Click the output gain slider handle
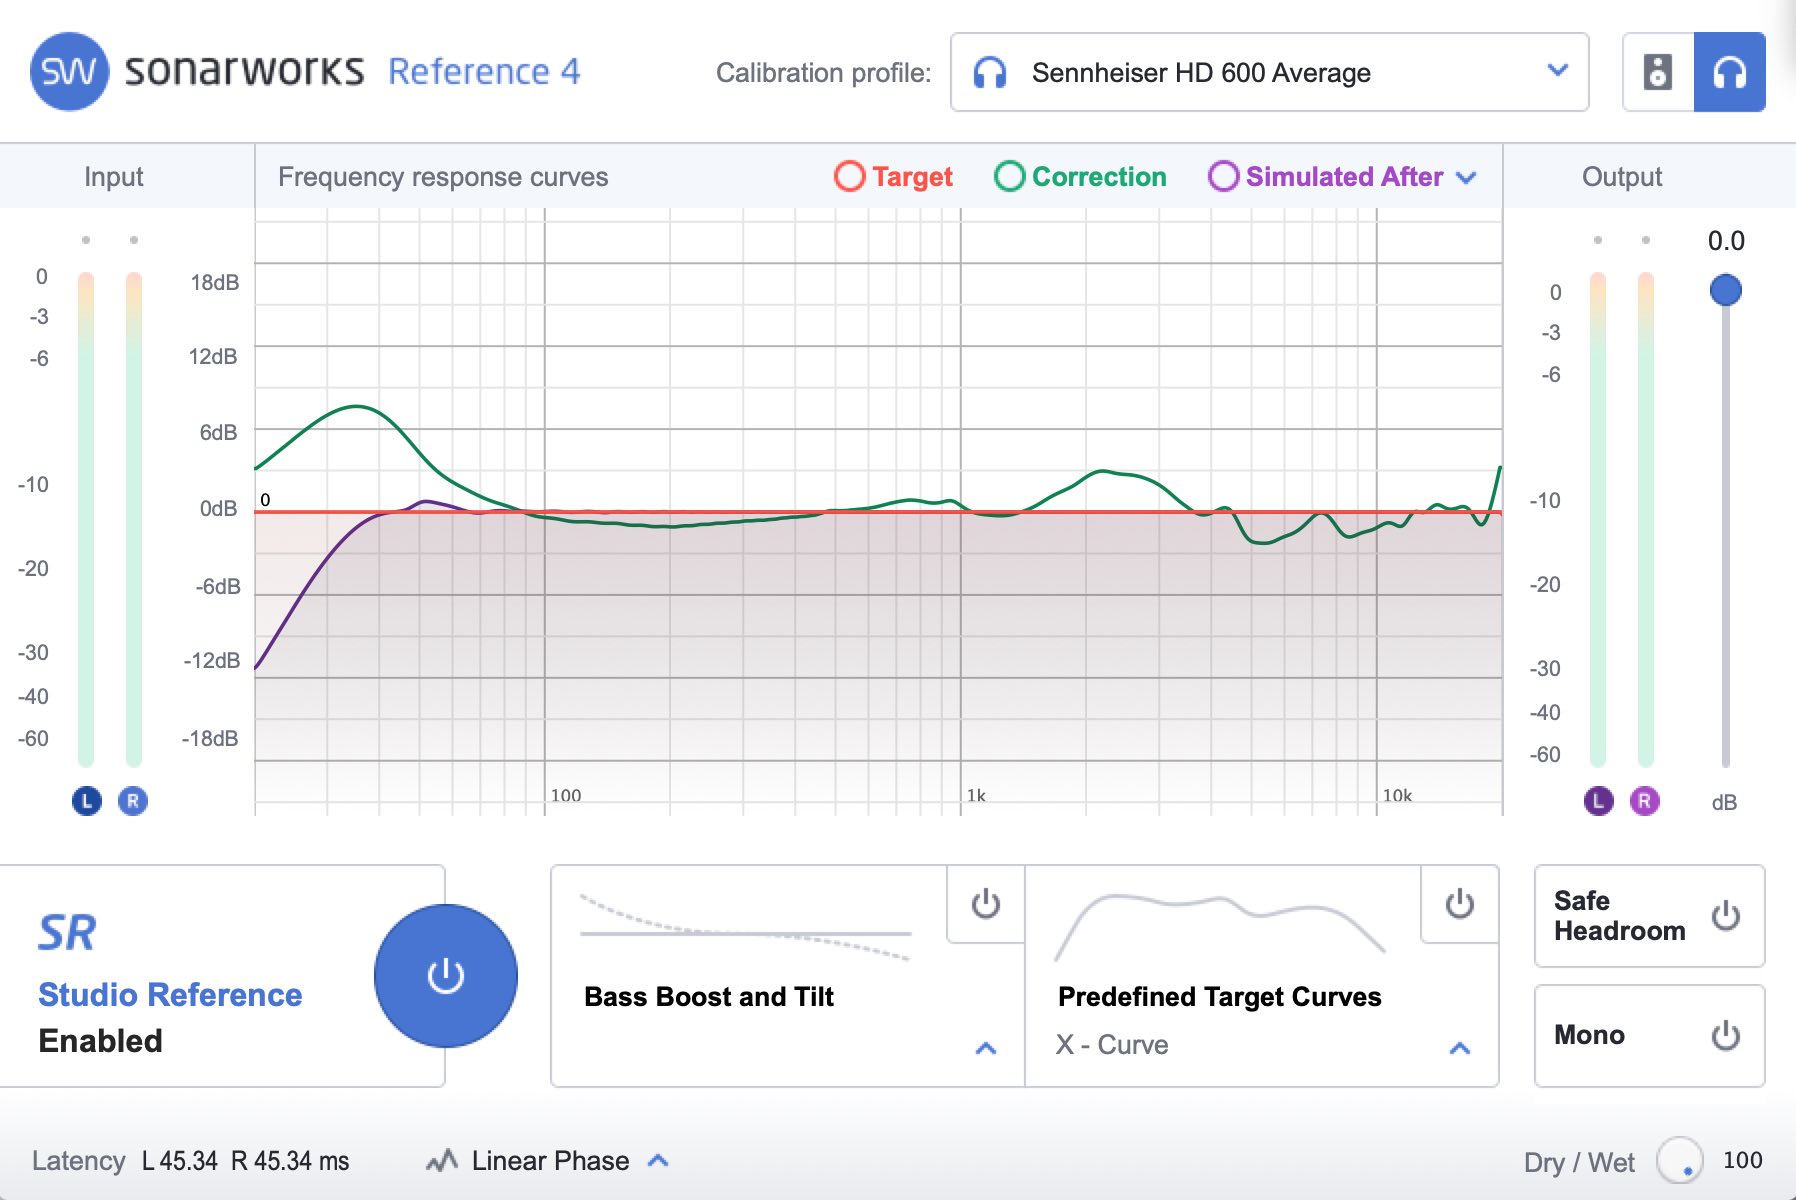The image size is (1796, 1200). tap(1725, 291)
